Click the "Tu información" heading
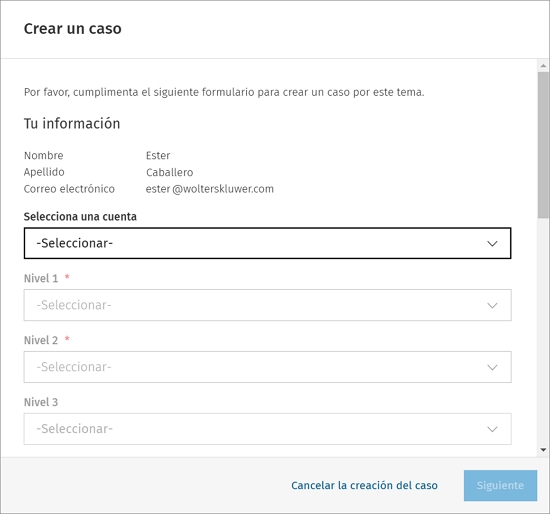 pos(72,124)
